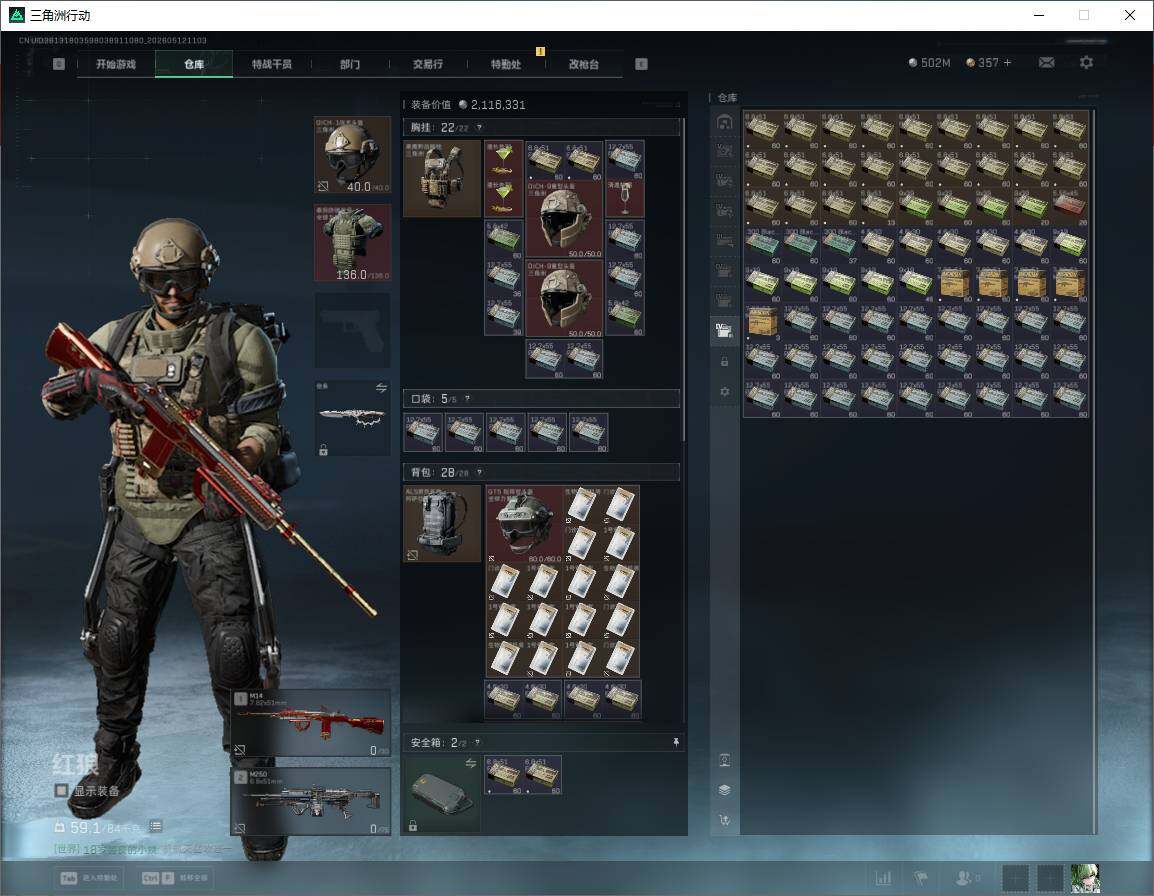The height and width of the screenshot is (896, 1154).
Task: Select the wooden ammo crate with count 3
Action: [762, 322]
